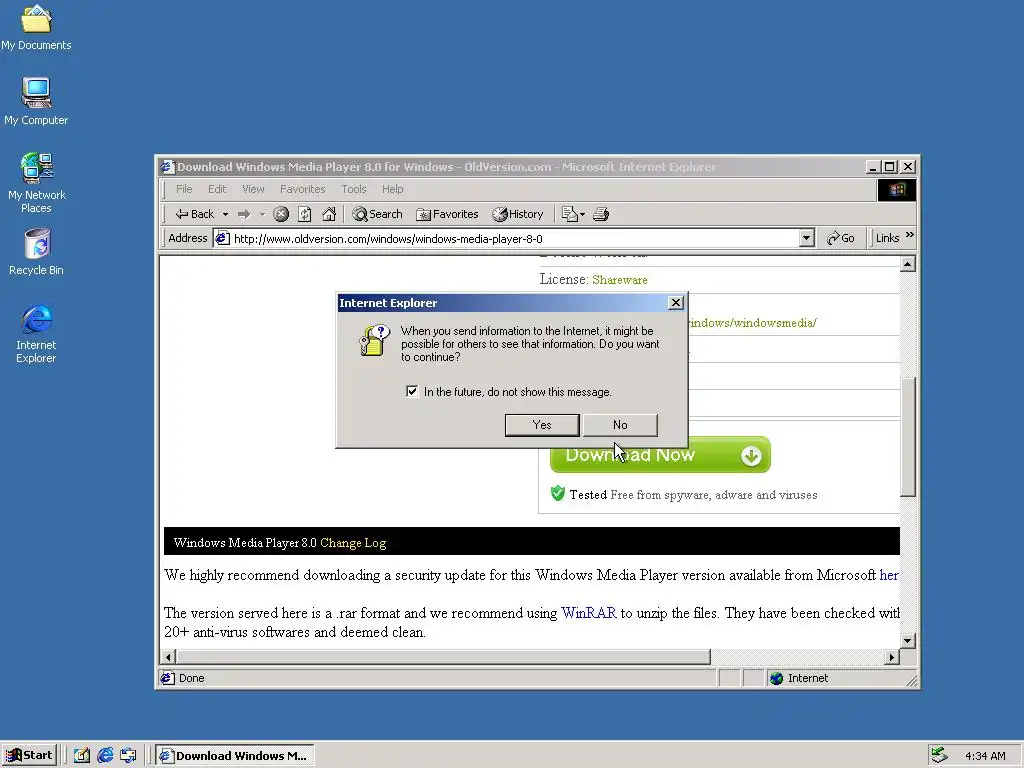Click into the Address URL field
Image resolution: width=1024 pixels, height=768 pixels.
pos(515,239)
